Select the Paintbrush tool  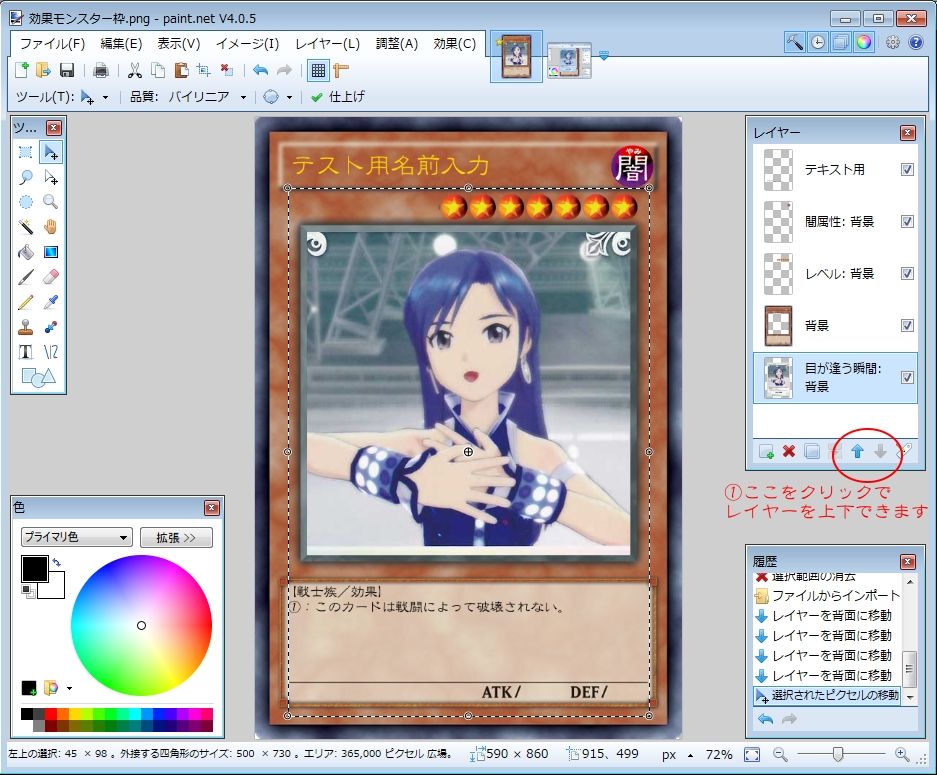coord(26,277)
